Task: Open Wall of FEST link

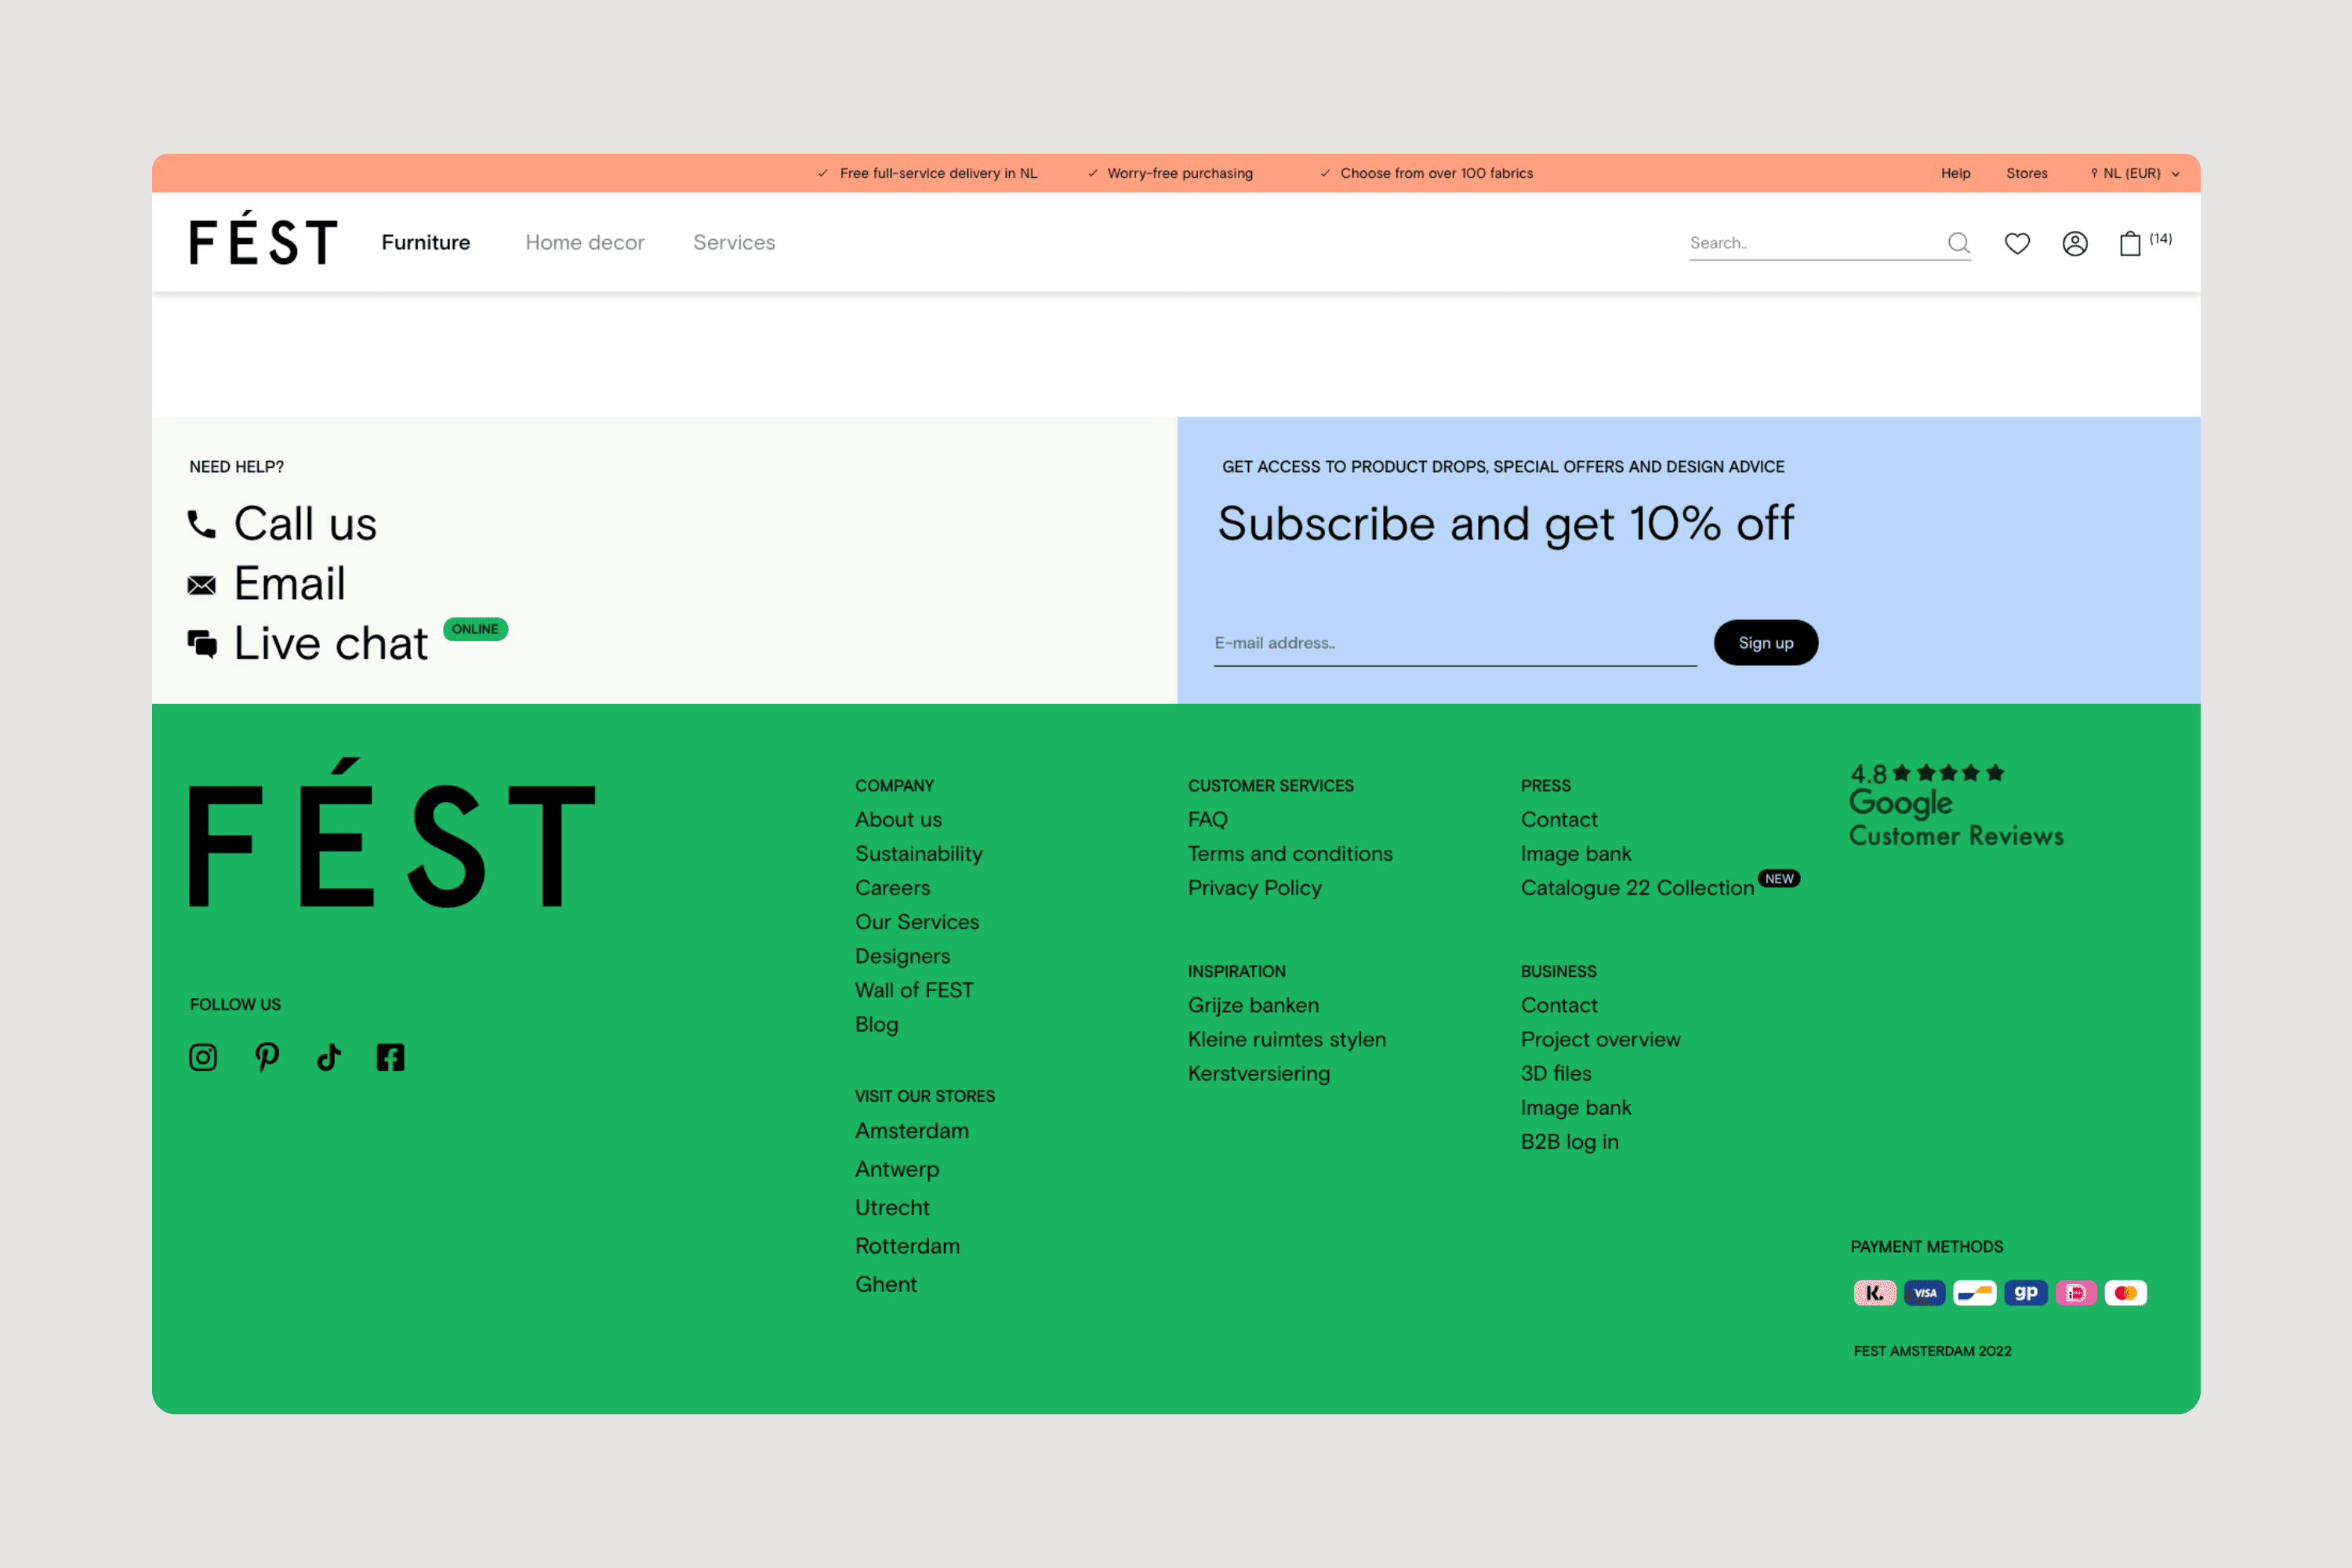Action: click(914, 990)
